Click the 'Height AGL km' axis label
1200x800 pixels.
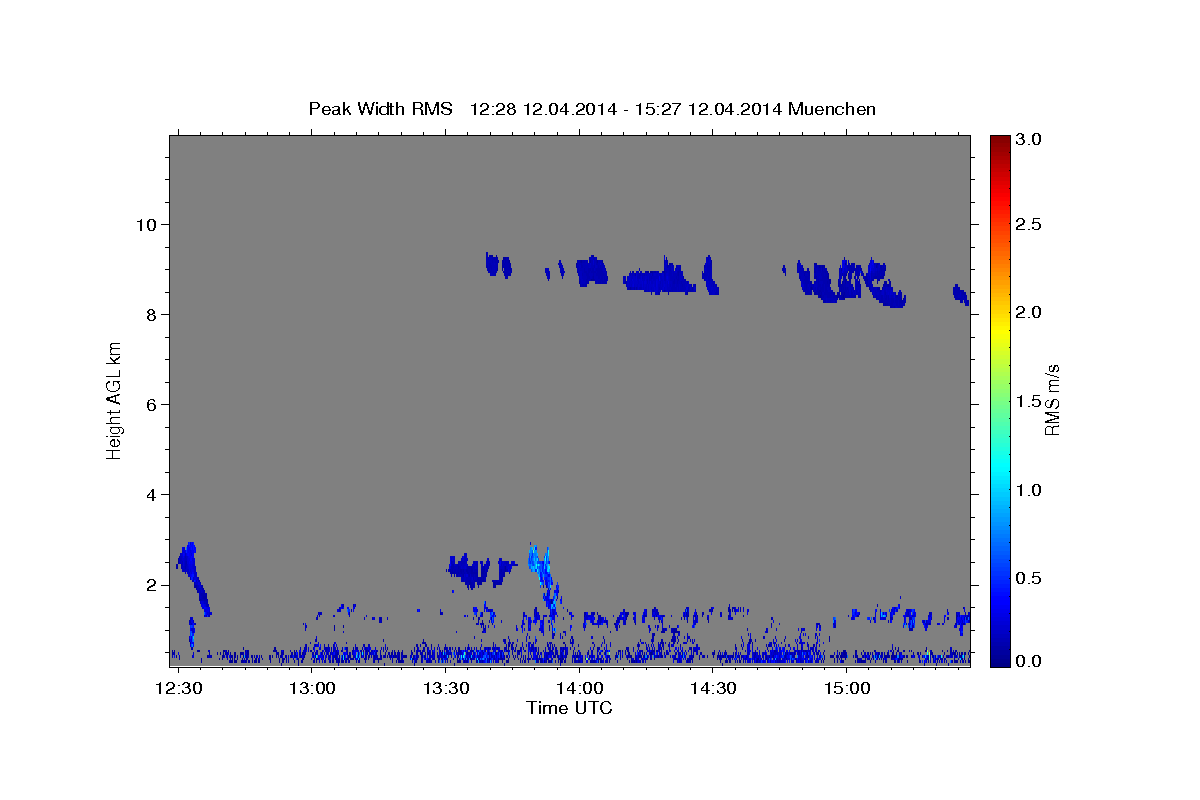(114, 400)
